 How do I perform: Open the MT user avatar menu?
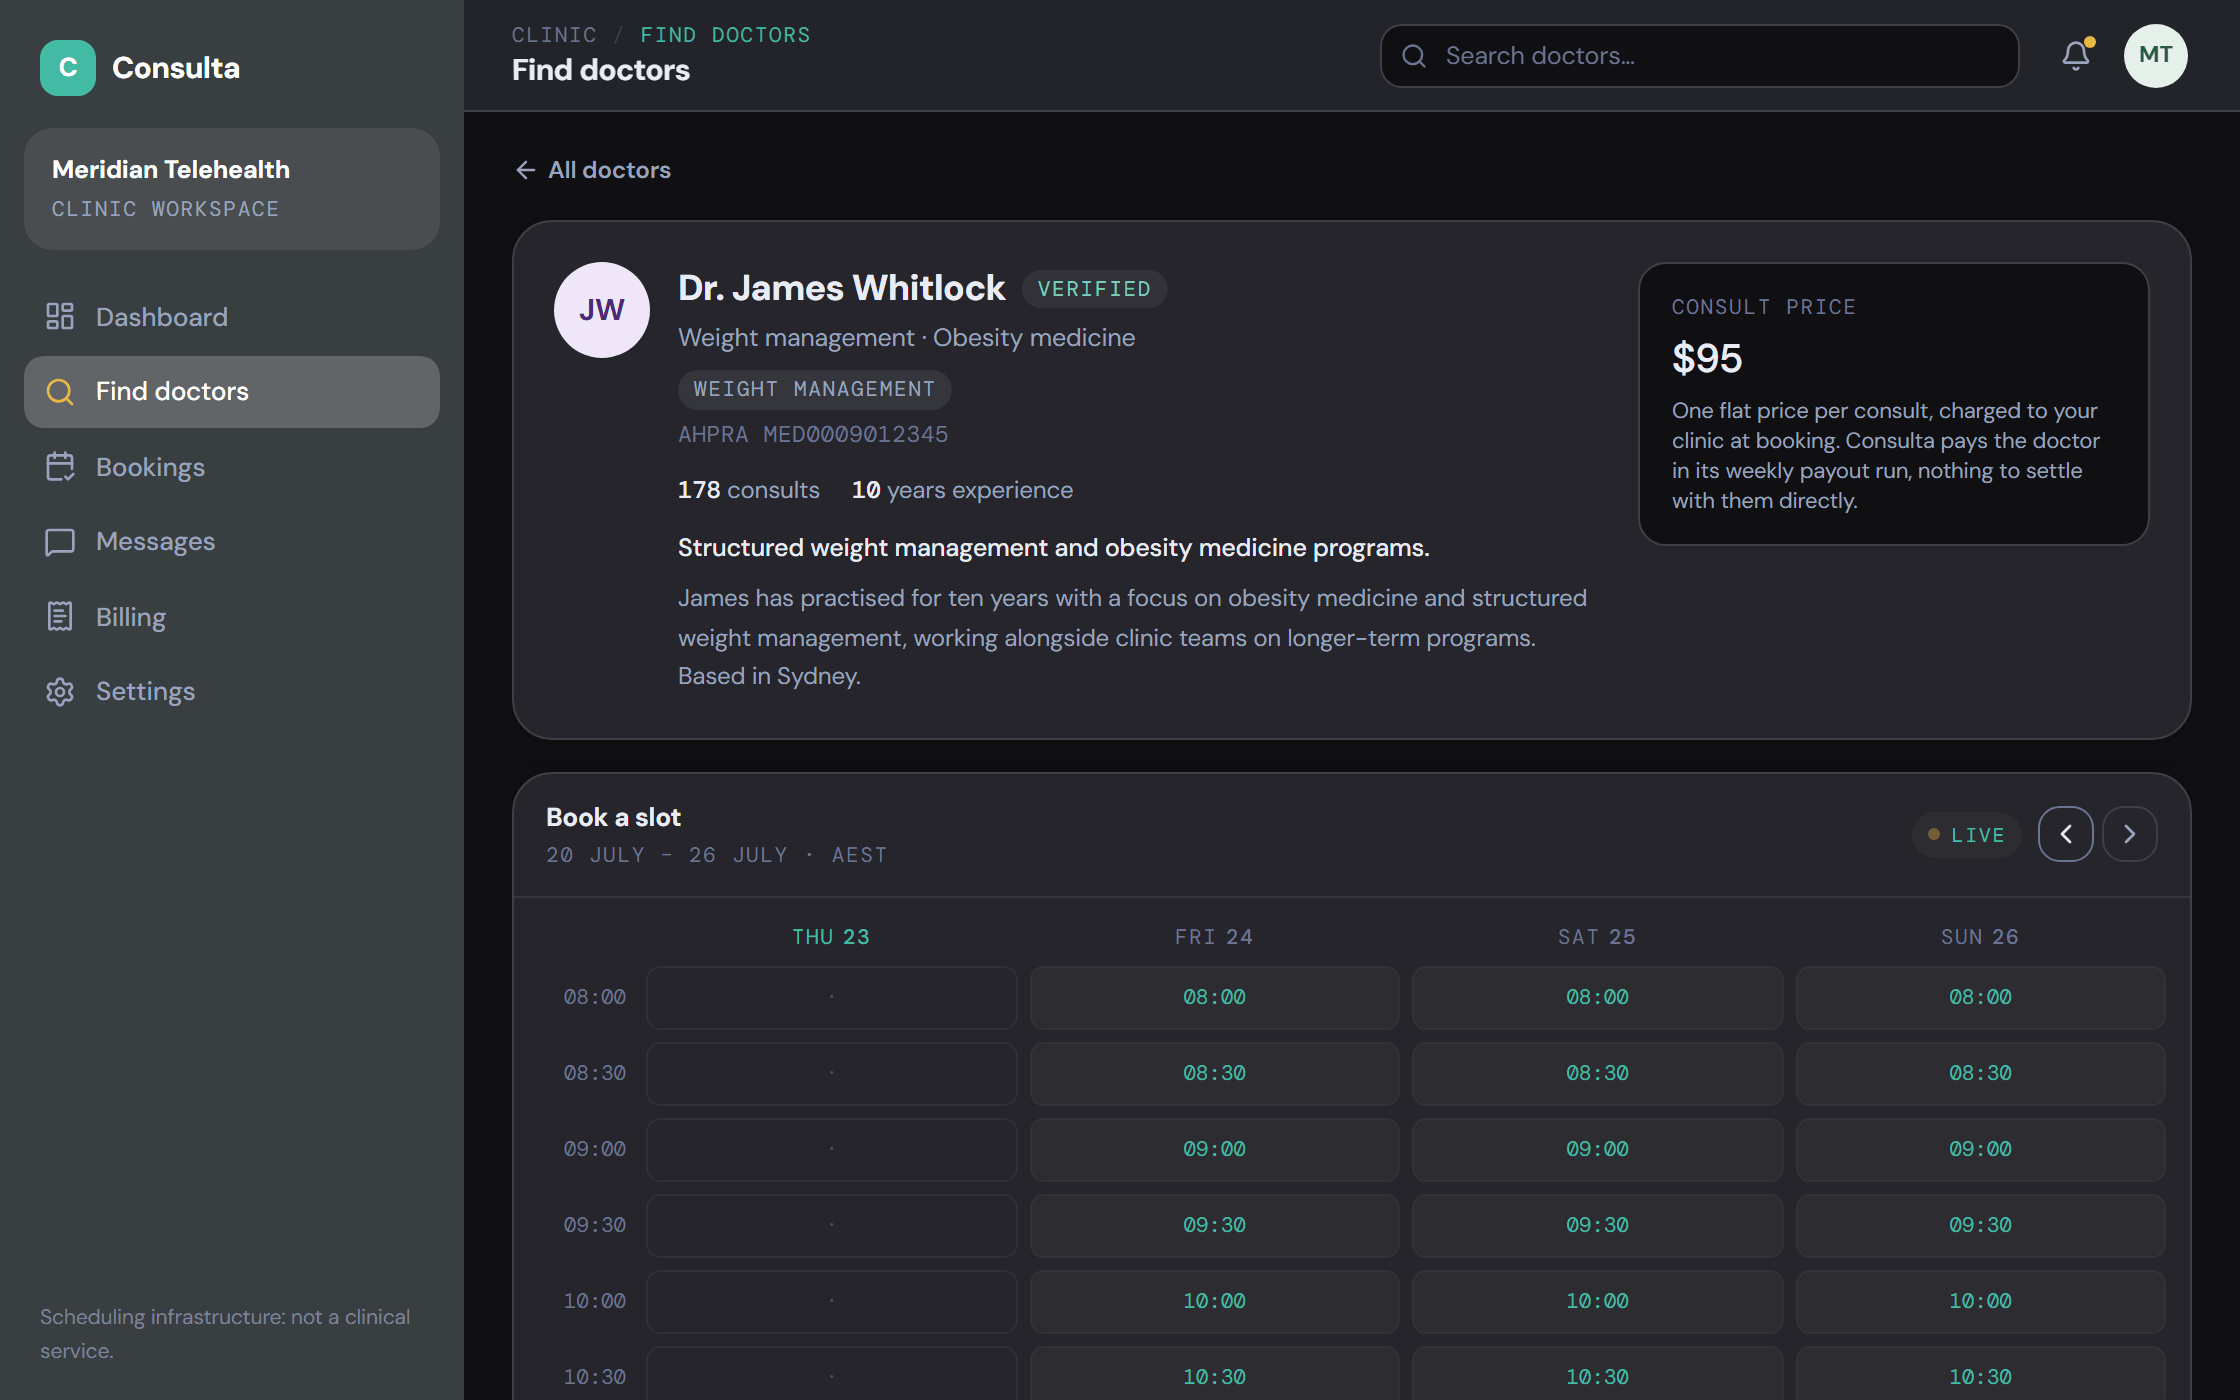click(2156, 56)
